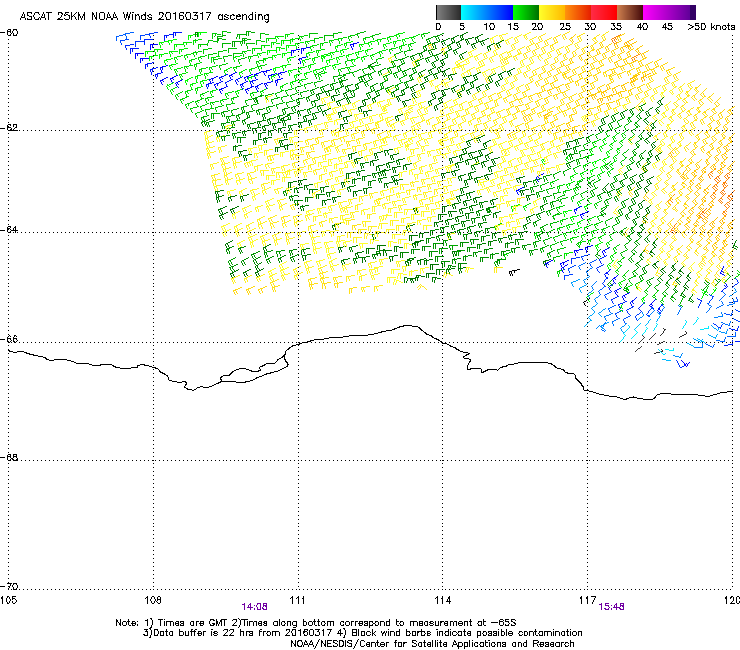Click the -68 latitude label

[x=9, y=457]
